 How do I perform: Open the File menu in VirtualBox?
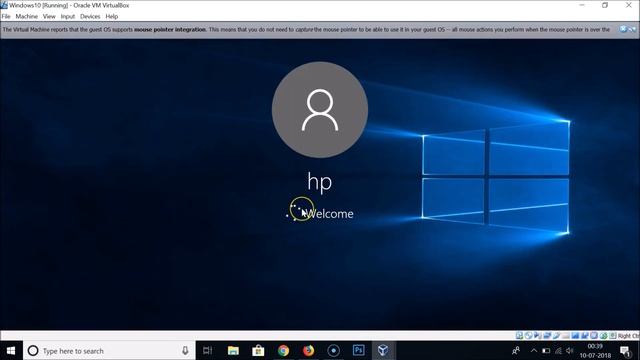pyautogui.click(x=6, y=16)
